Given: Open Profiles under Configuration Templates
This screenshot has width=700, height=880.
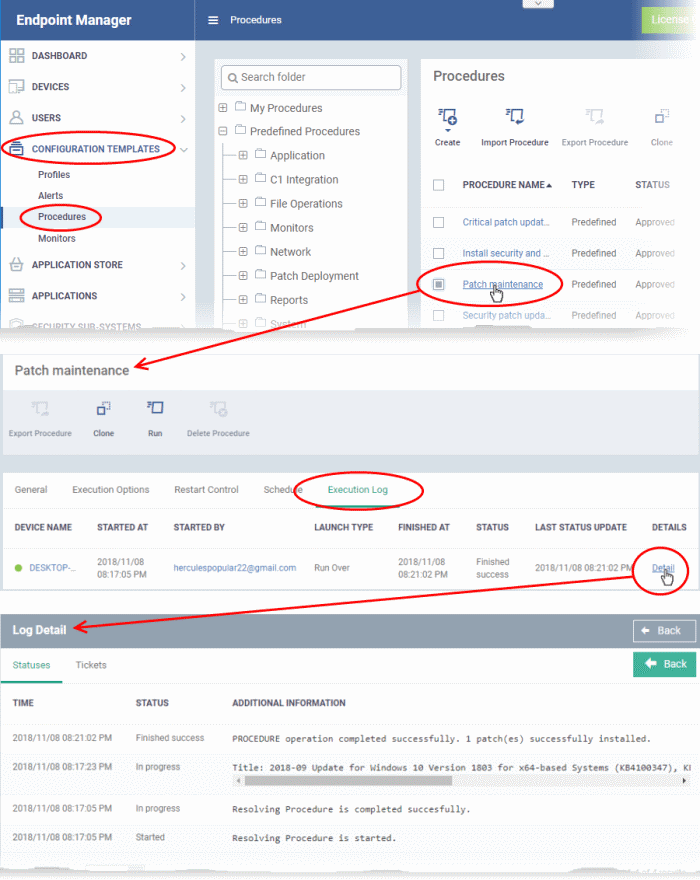Looking at the screenshot, I should [x=54, y=175].
